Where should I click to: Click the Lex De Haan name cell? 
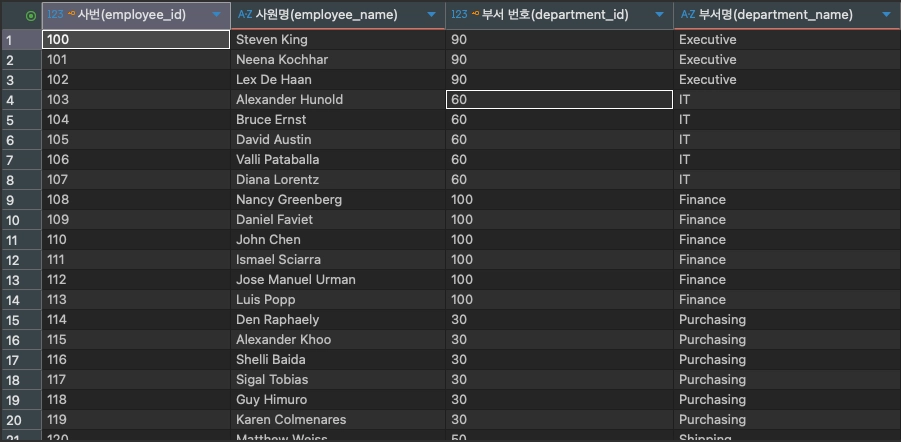click(338, 80)
